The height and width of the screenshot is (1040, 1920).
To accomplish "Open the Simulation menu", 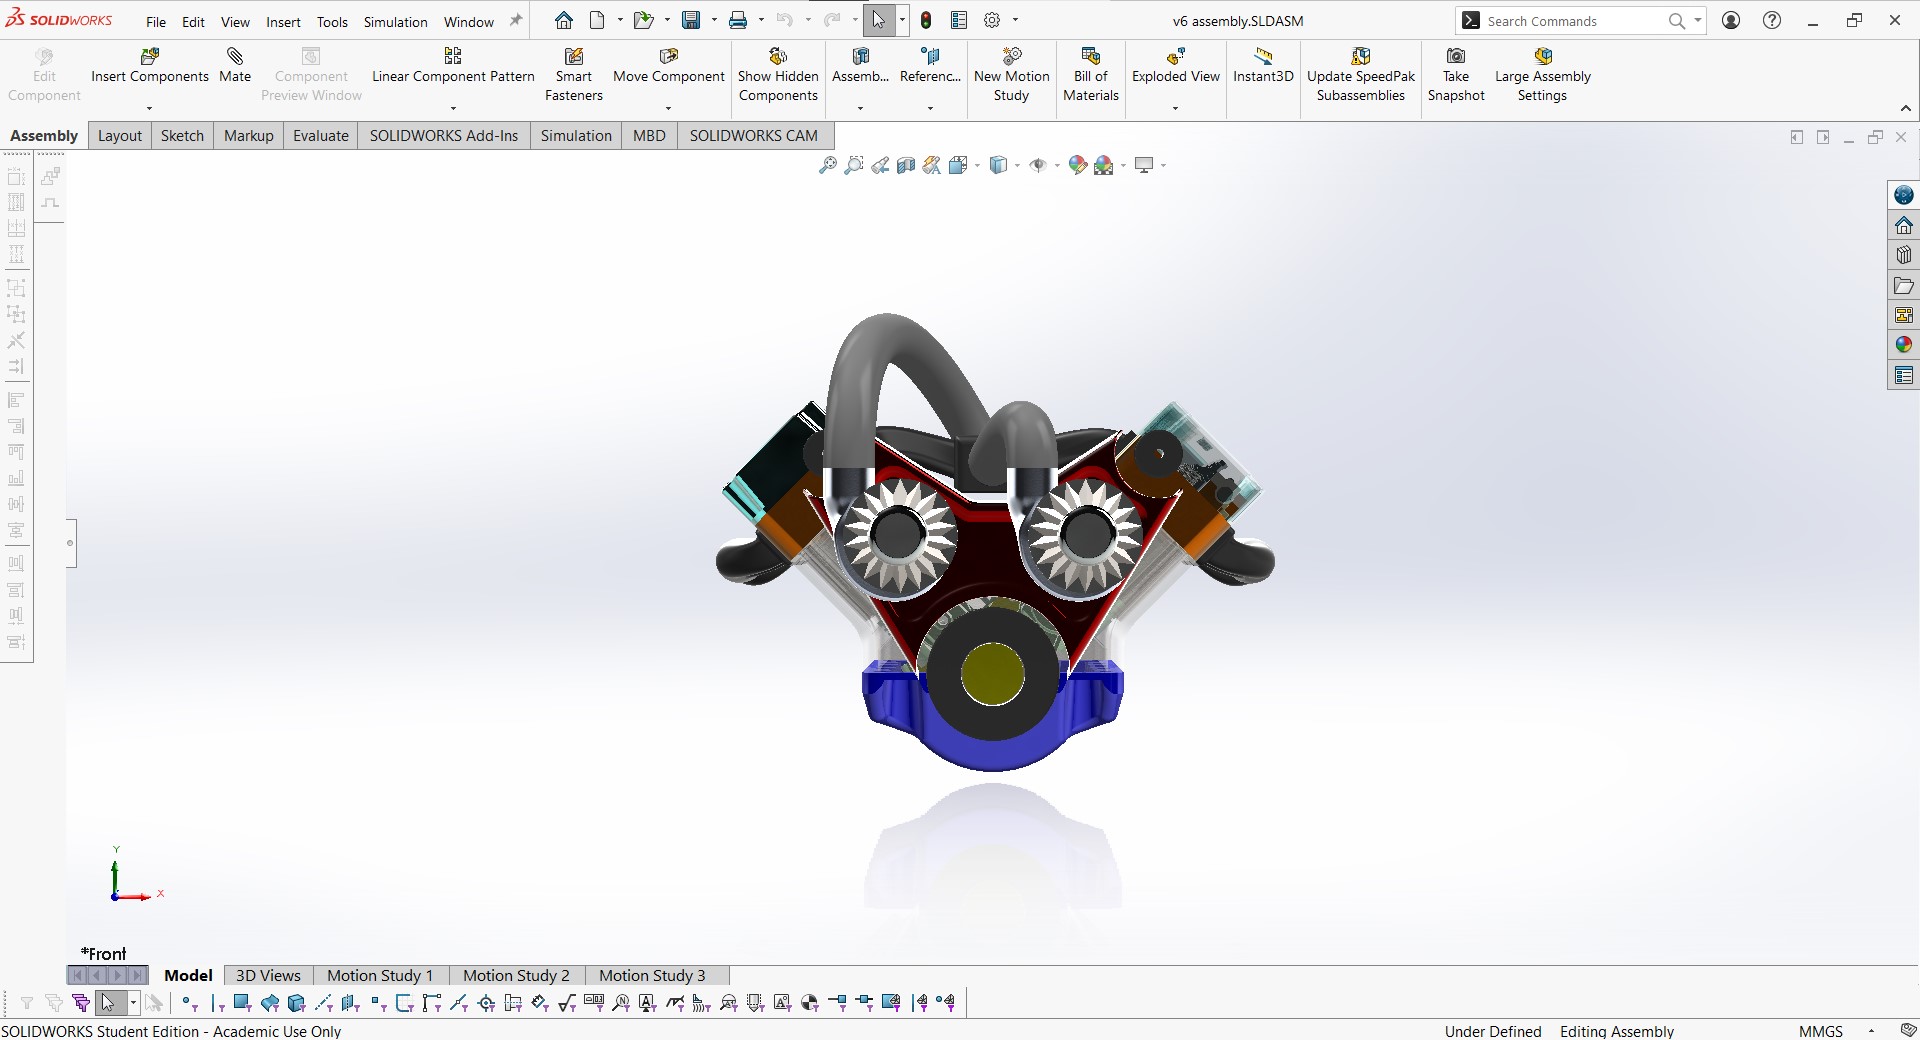I will (395, 22).
